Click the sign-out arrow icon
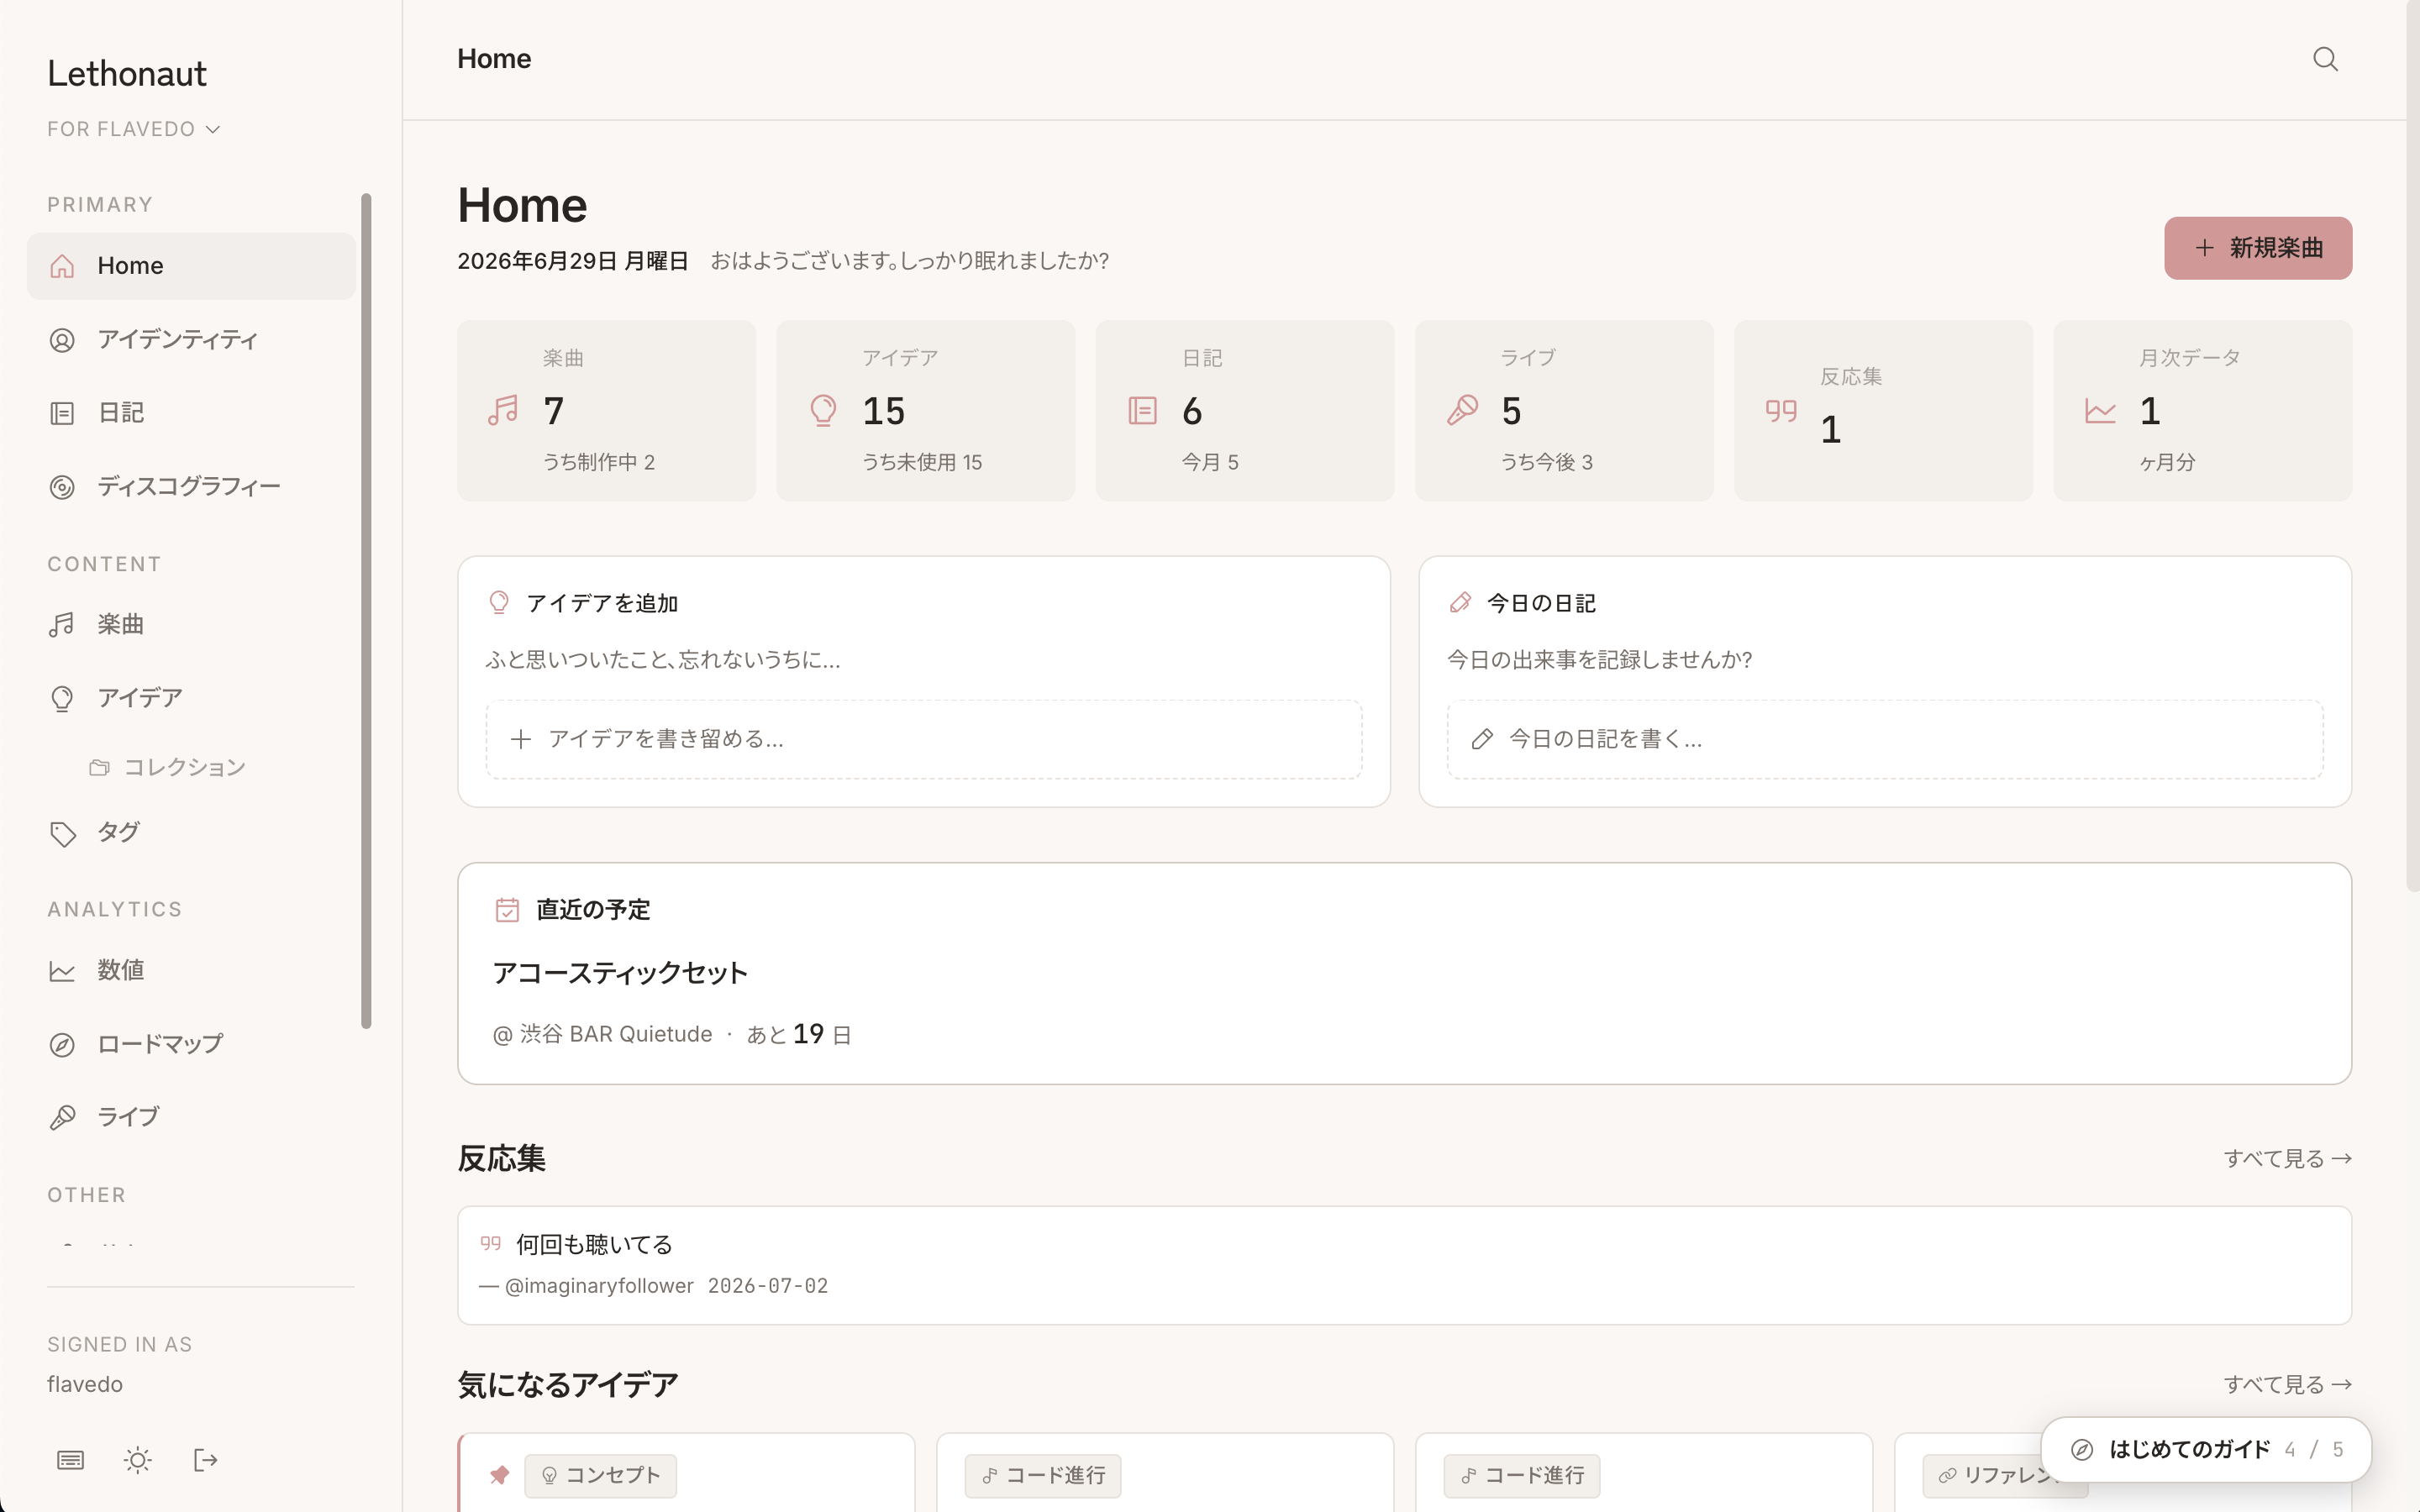Image resolution: width=2420 pixels, height=1512 pixels. (x=205, y=1460)
